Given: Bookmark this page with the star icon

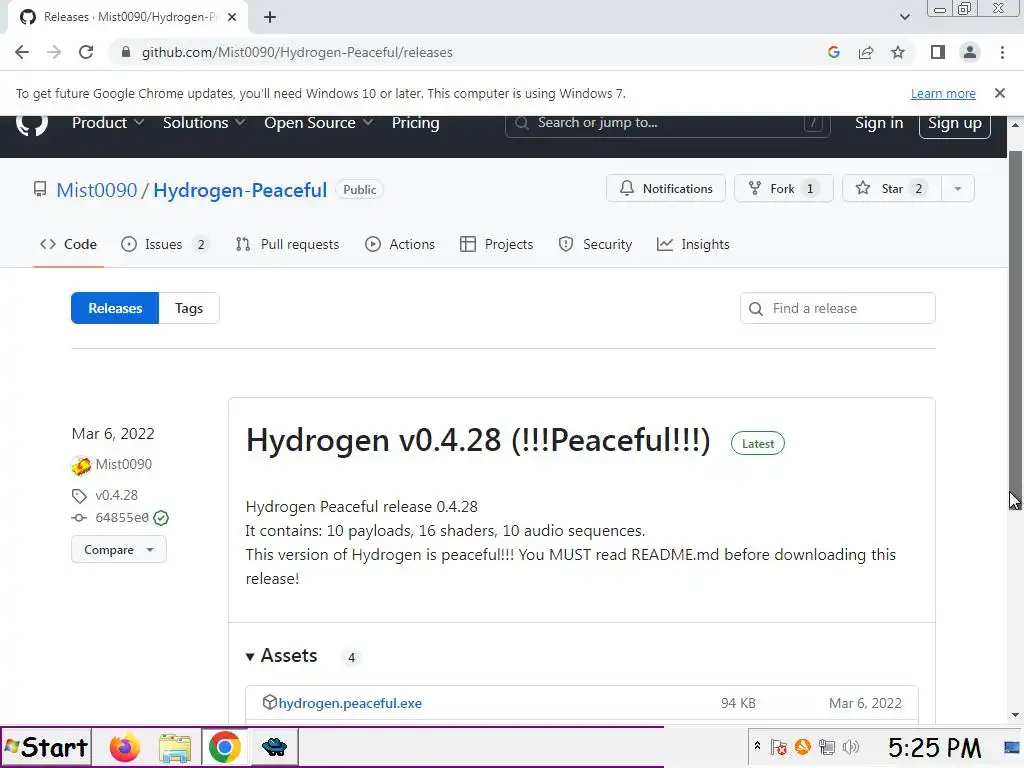Looking at the screenshot, I should 898,52.
